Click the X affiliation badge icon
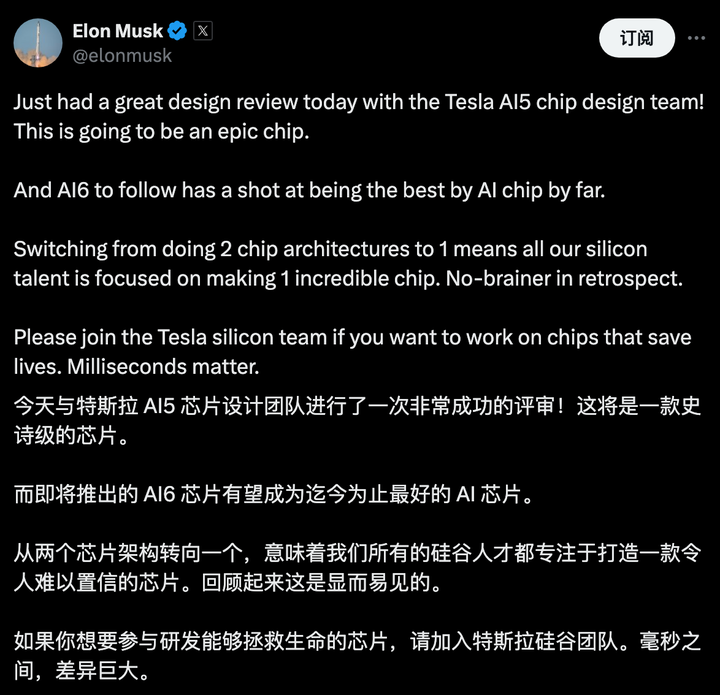This screenshot has height=695, width=720. coord(202,31)
